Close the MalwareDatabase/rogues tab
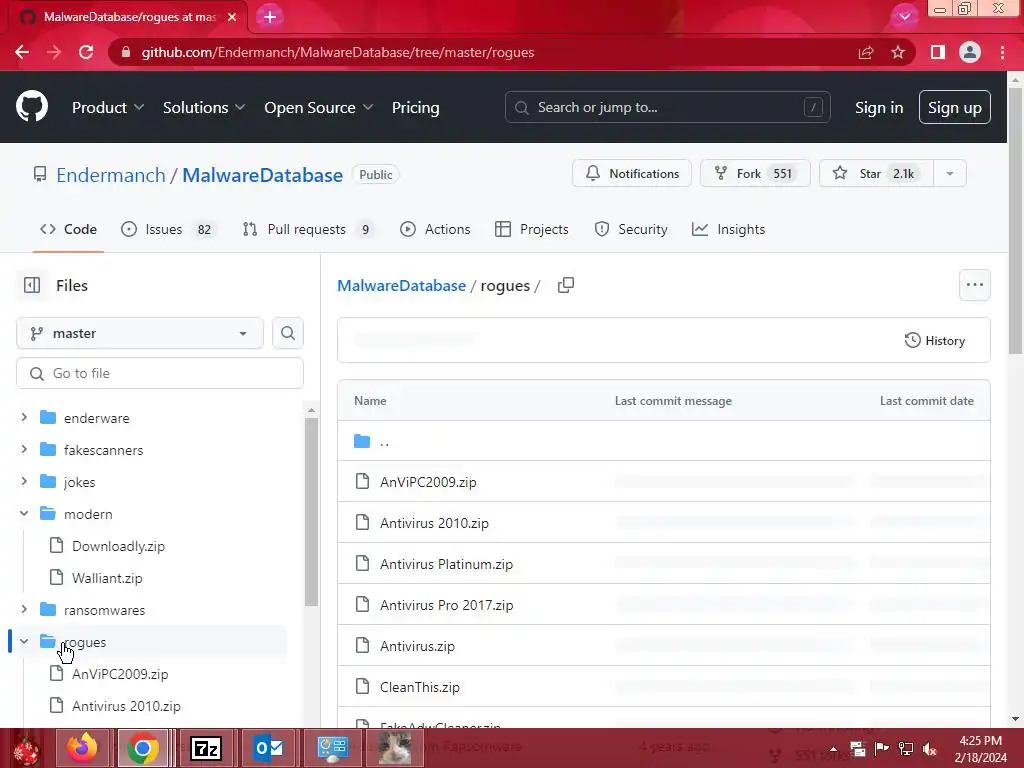 click(x=232, y=17)
